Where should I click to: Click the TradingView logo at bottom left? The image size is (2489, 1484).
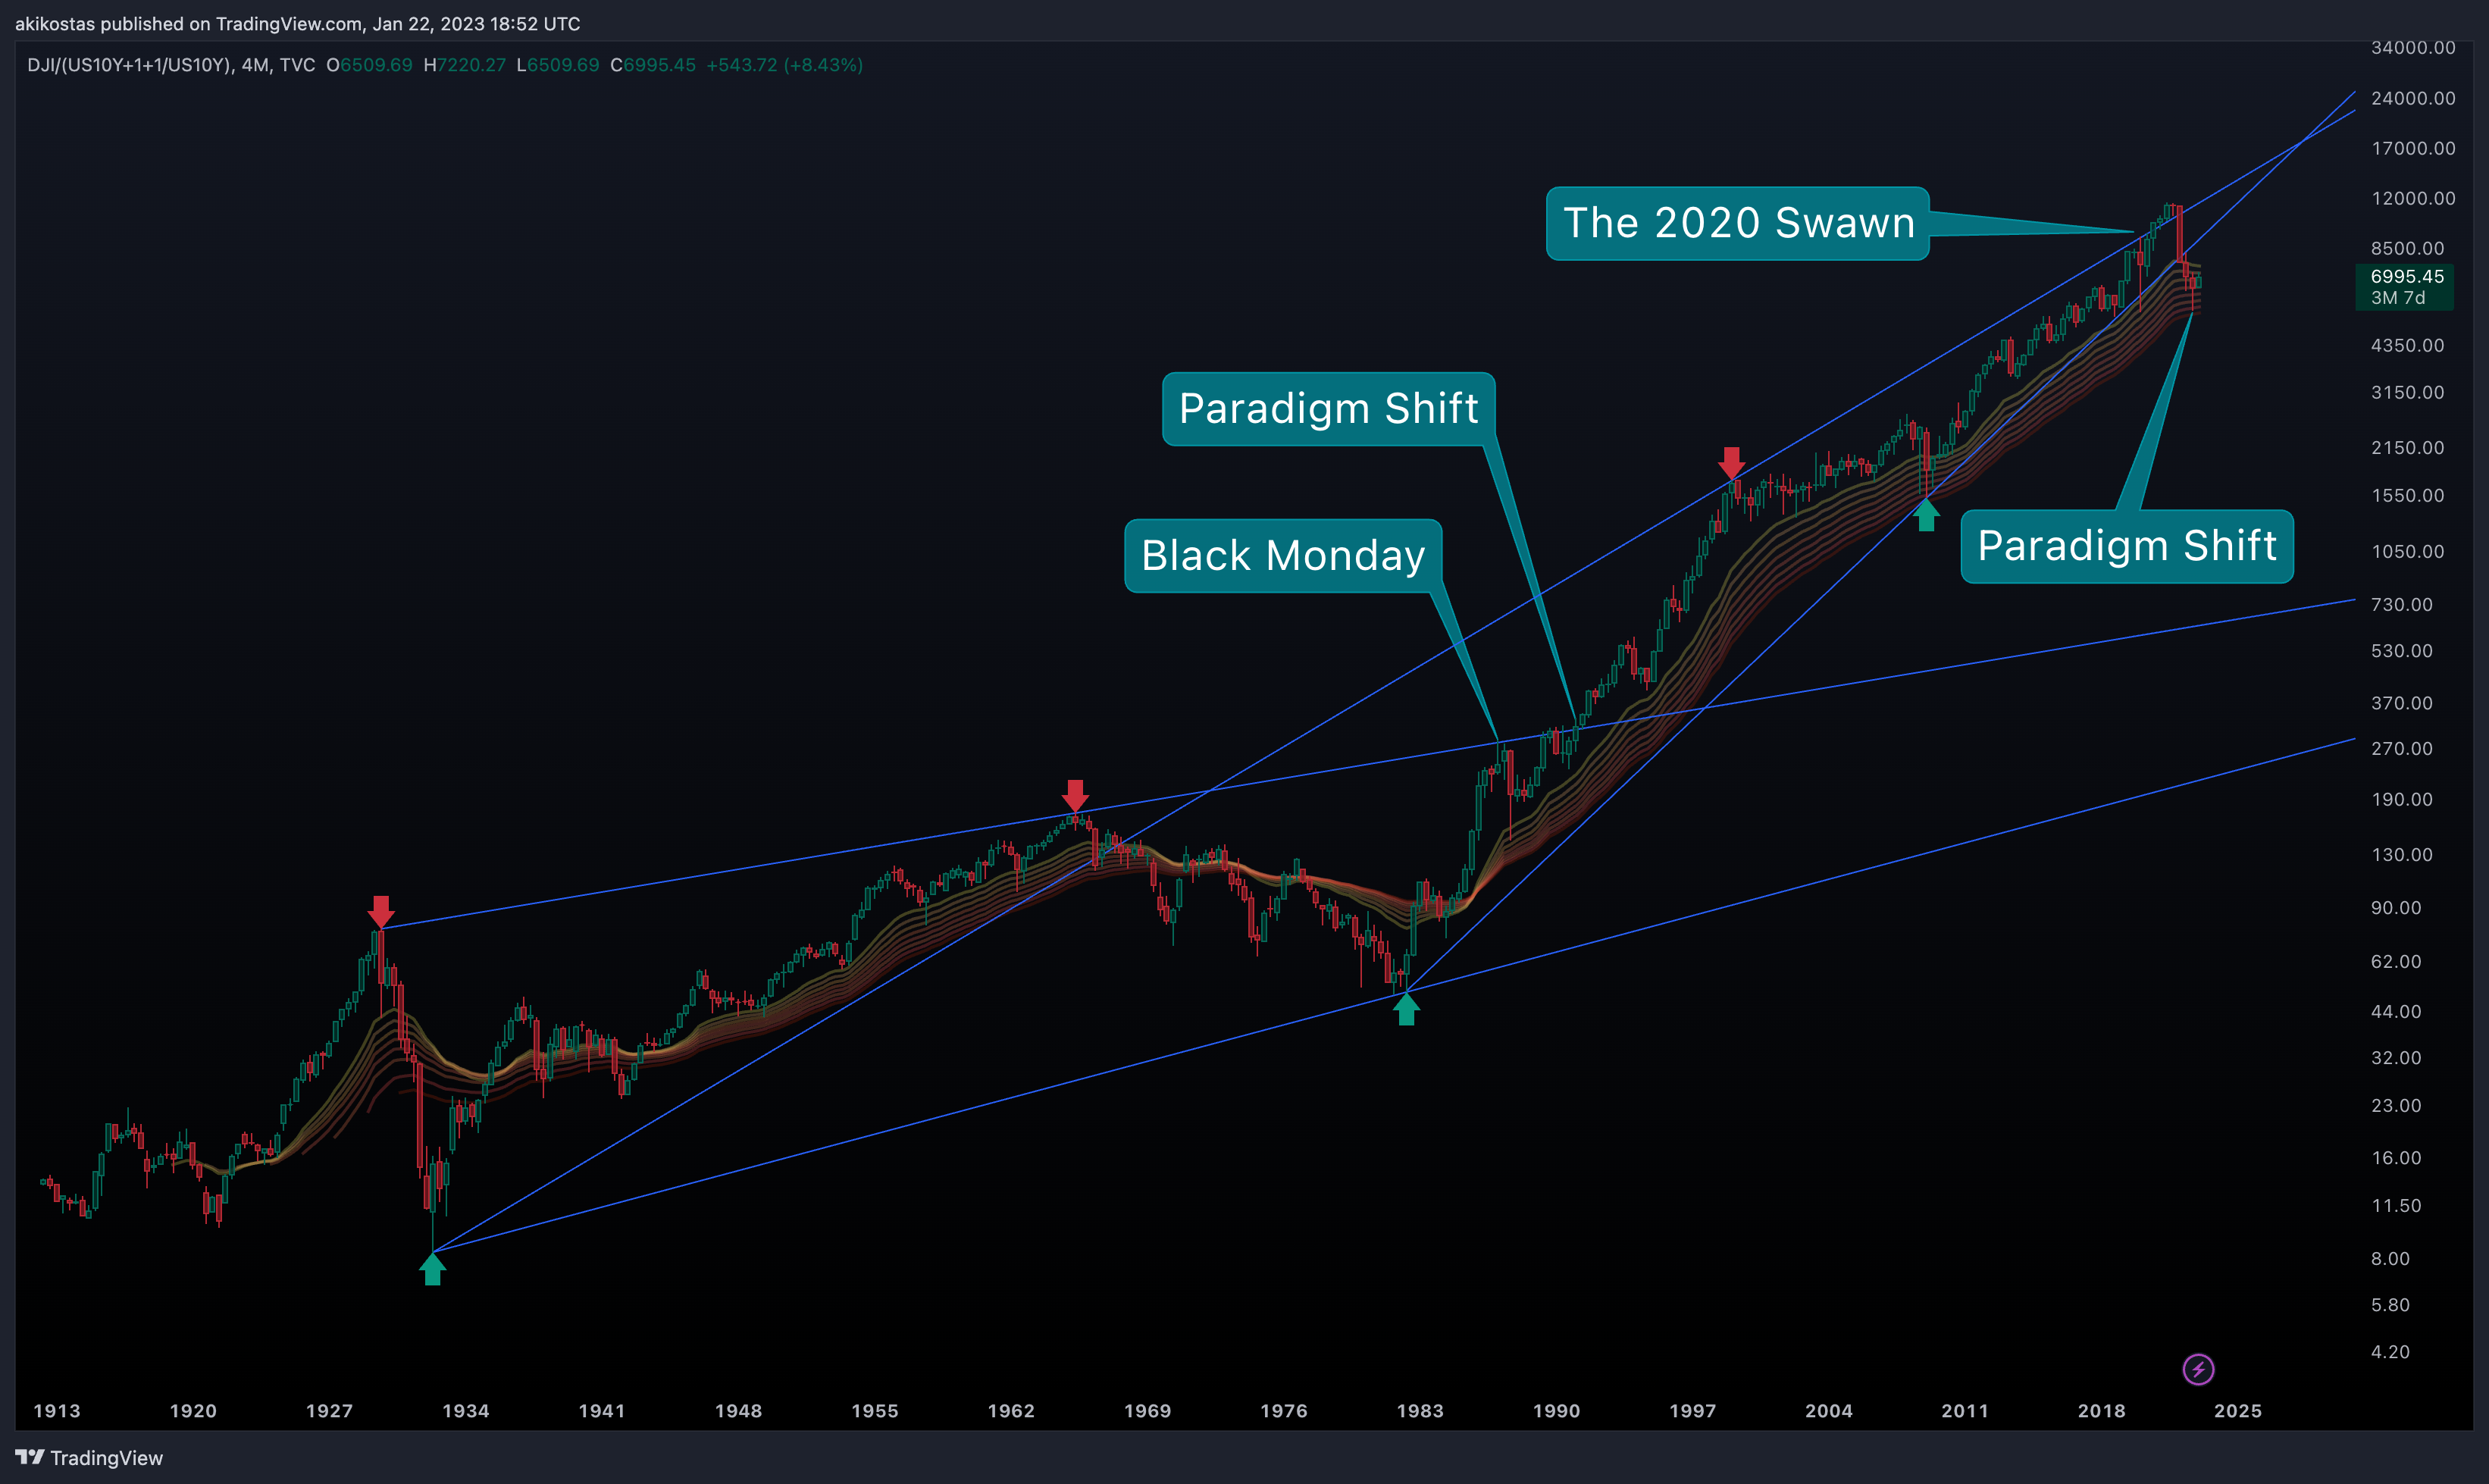click(x=89, y=1458)
